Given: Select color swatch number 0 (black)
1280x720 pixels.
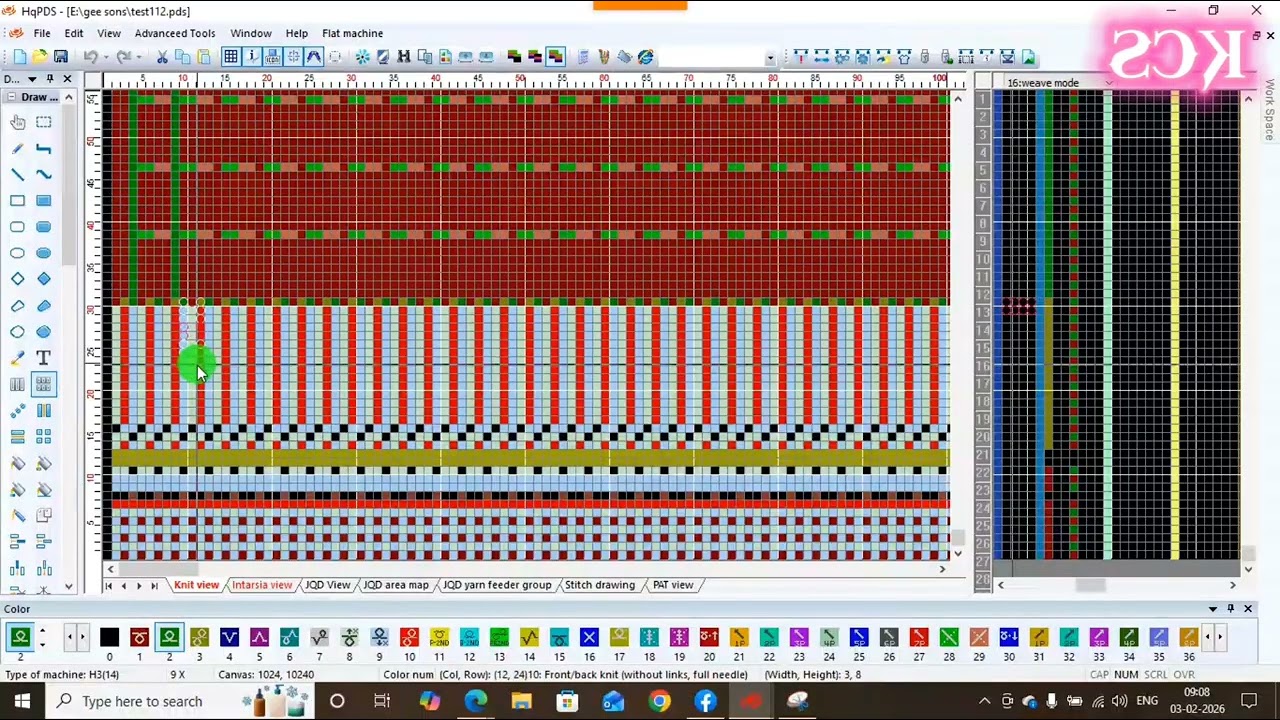Looking at the screenshot, I should click(x=109, y=637).
